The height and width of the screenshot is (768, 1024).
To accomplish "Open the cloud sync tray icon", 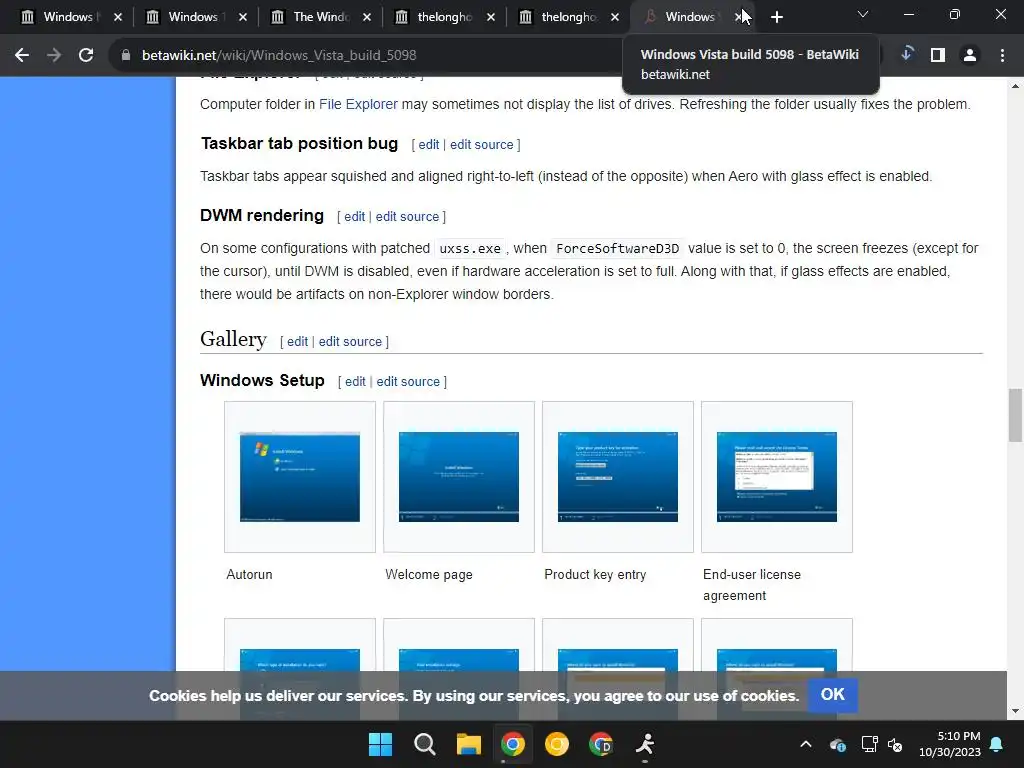I will click(838, 744).
